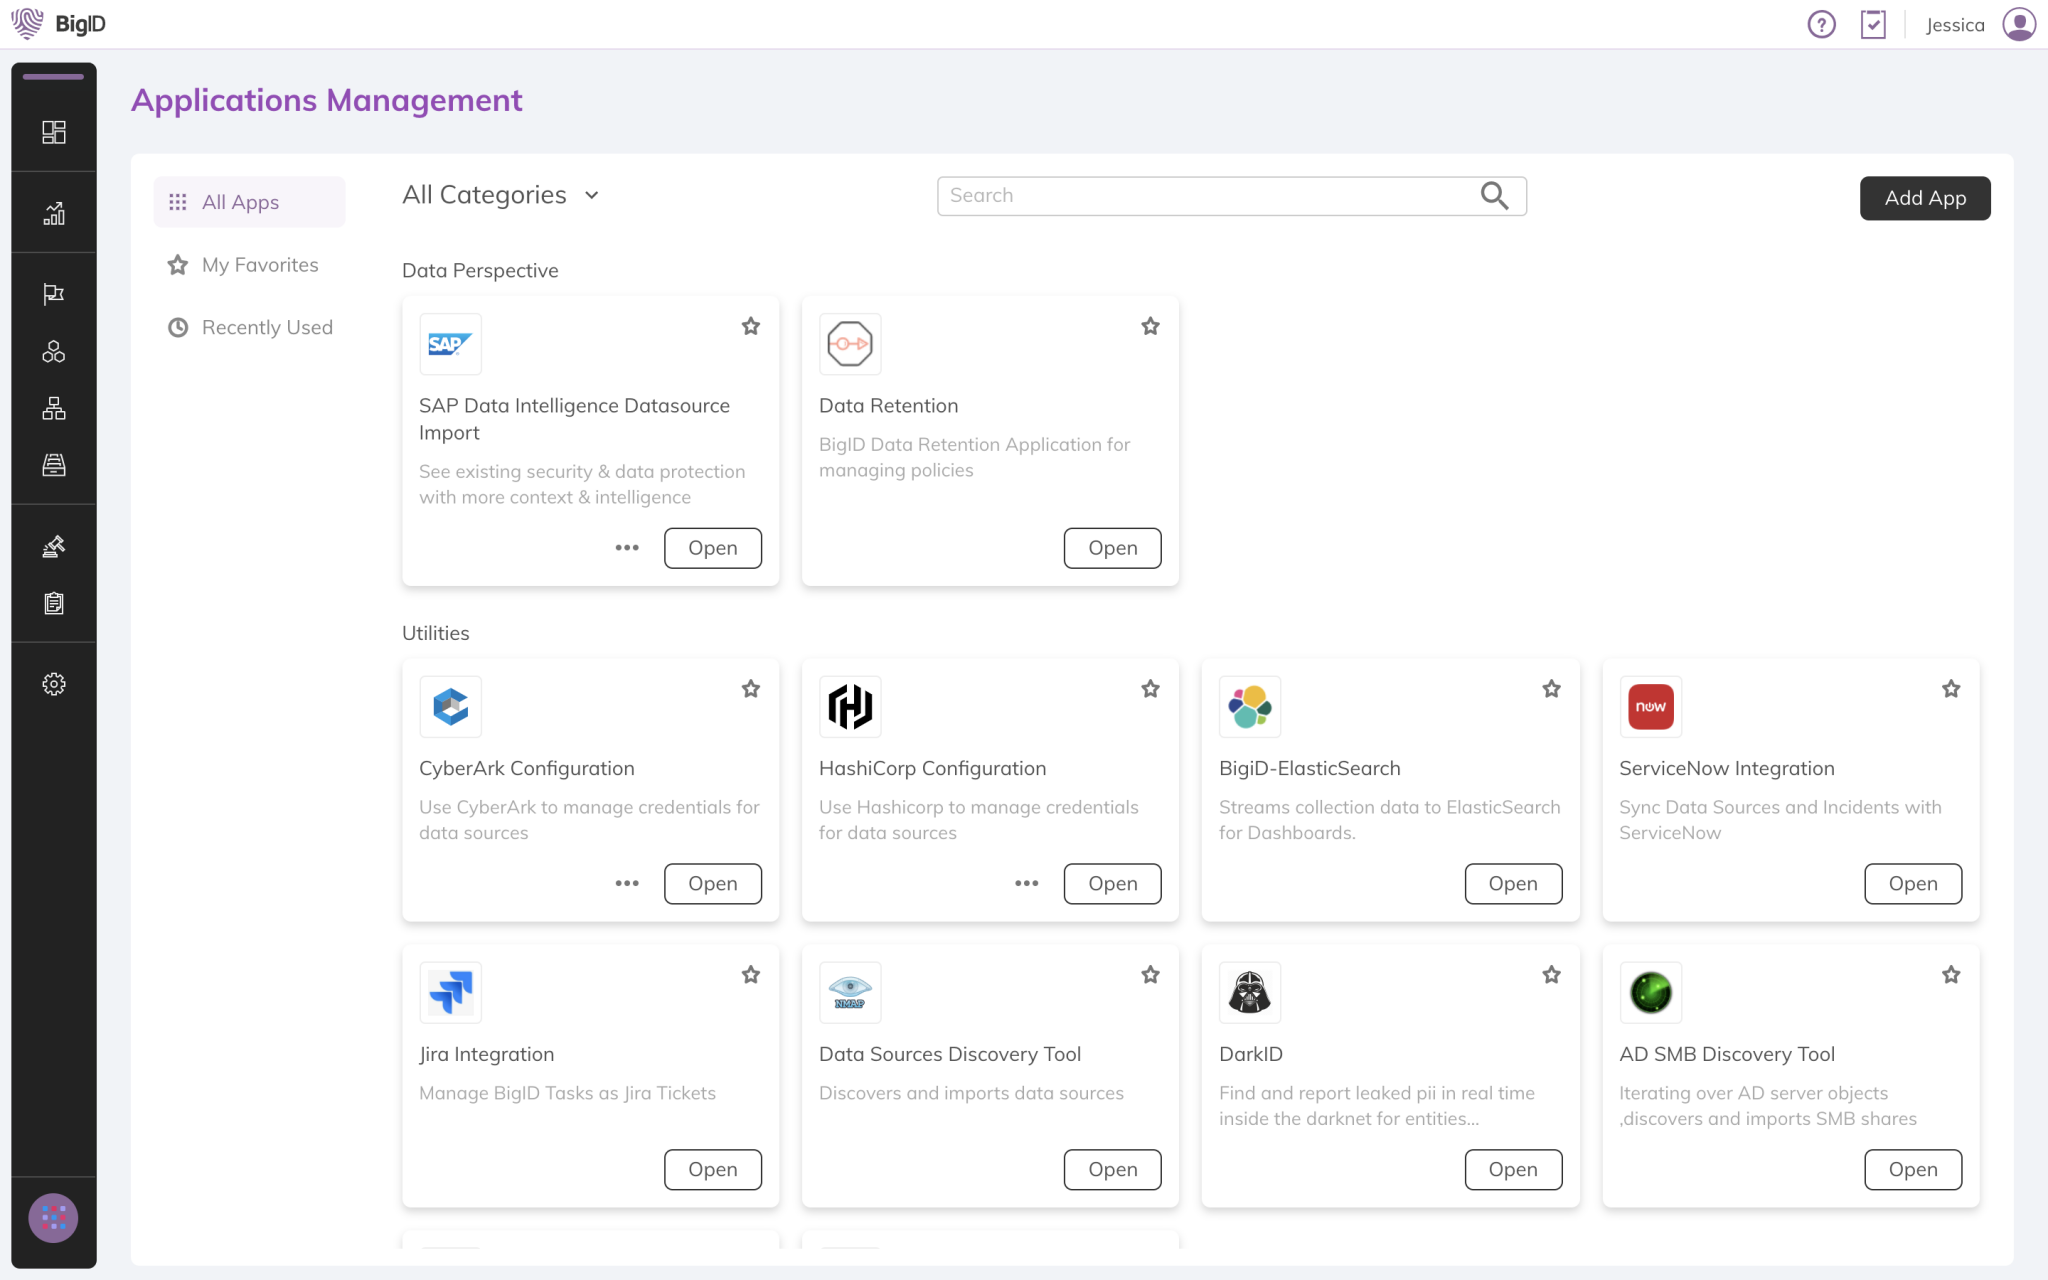Star the DarkID app as favorite
2048x1280 pixels.
[1551, 975]
